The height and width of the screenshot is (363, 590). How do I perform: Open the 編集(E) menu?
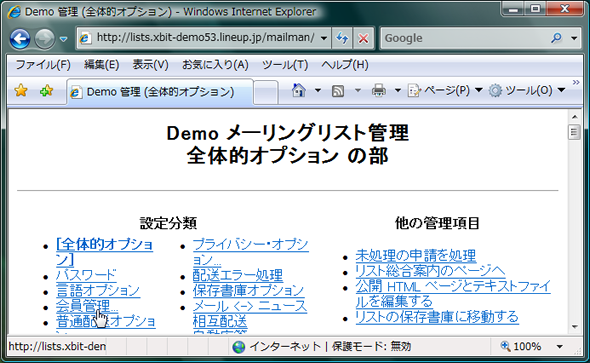click(101, 65)
